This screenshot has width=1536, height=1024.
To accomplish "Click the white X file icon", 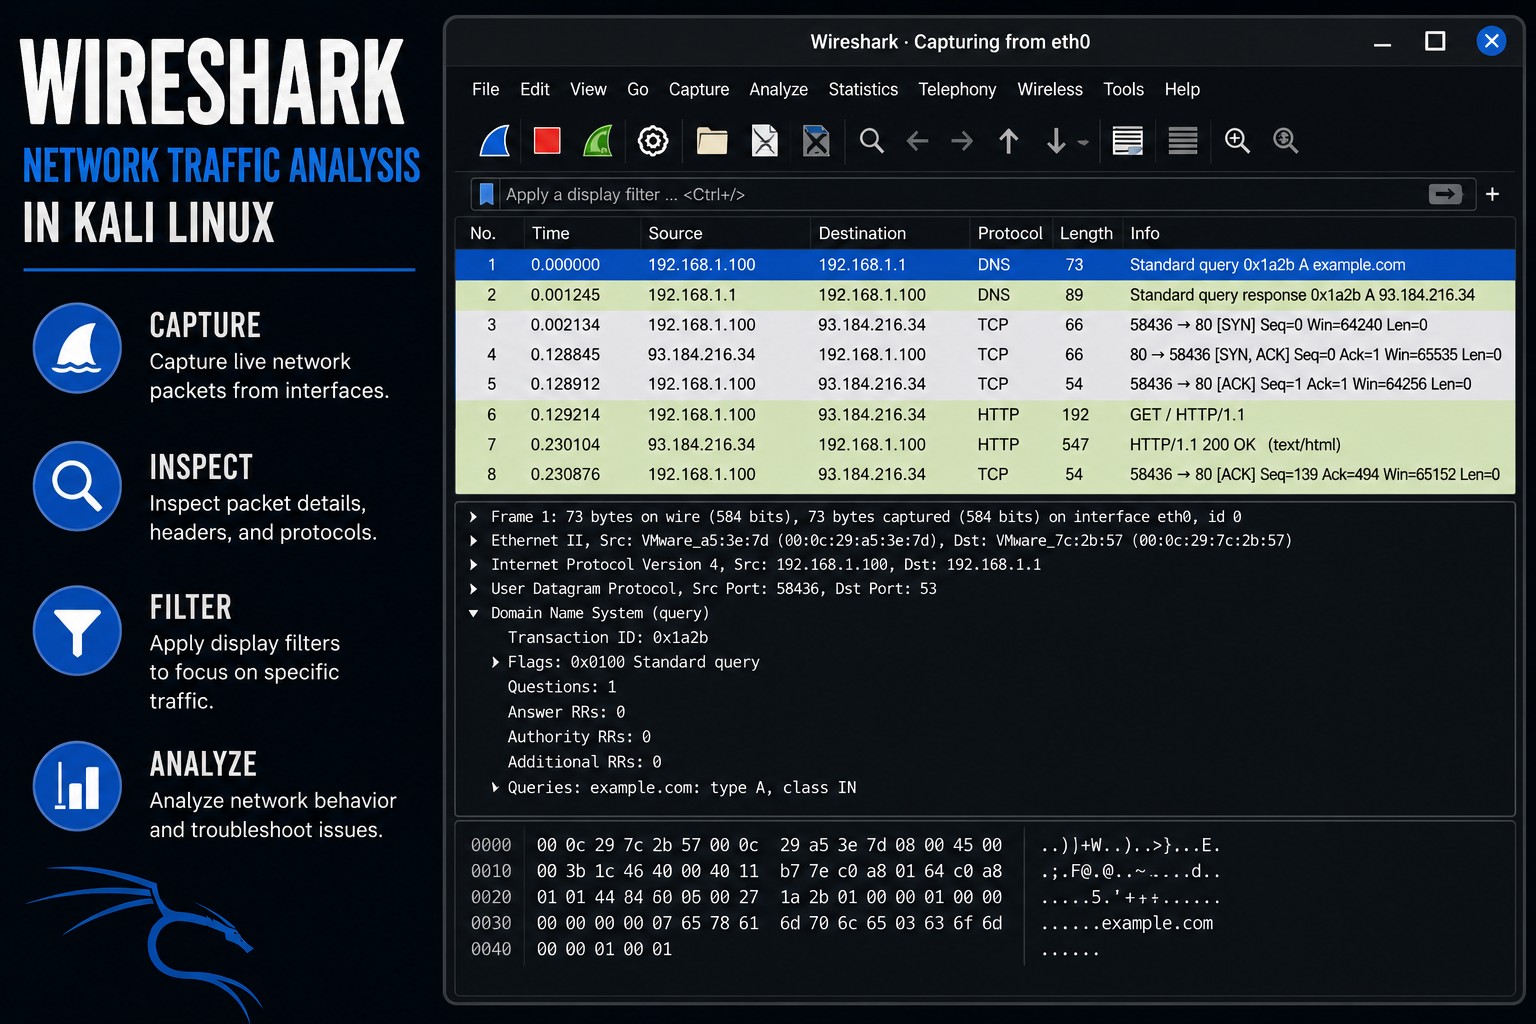I will pos(765,141).
